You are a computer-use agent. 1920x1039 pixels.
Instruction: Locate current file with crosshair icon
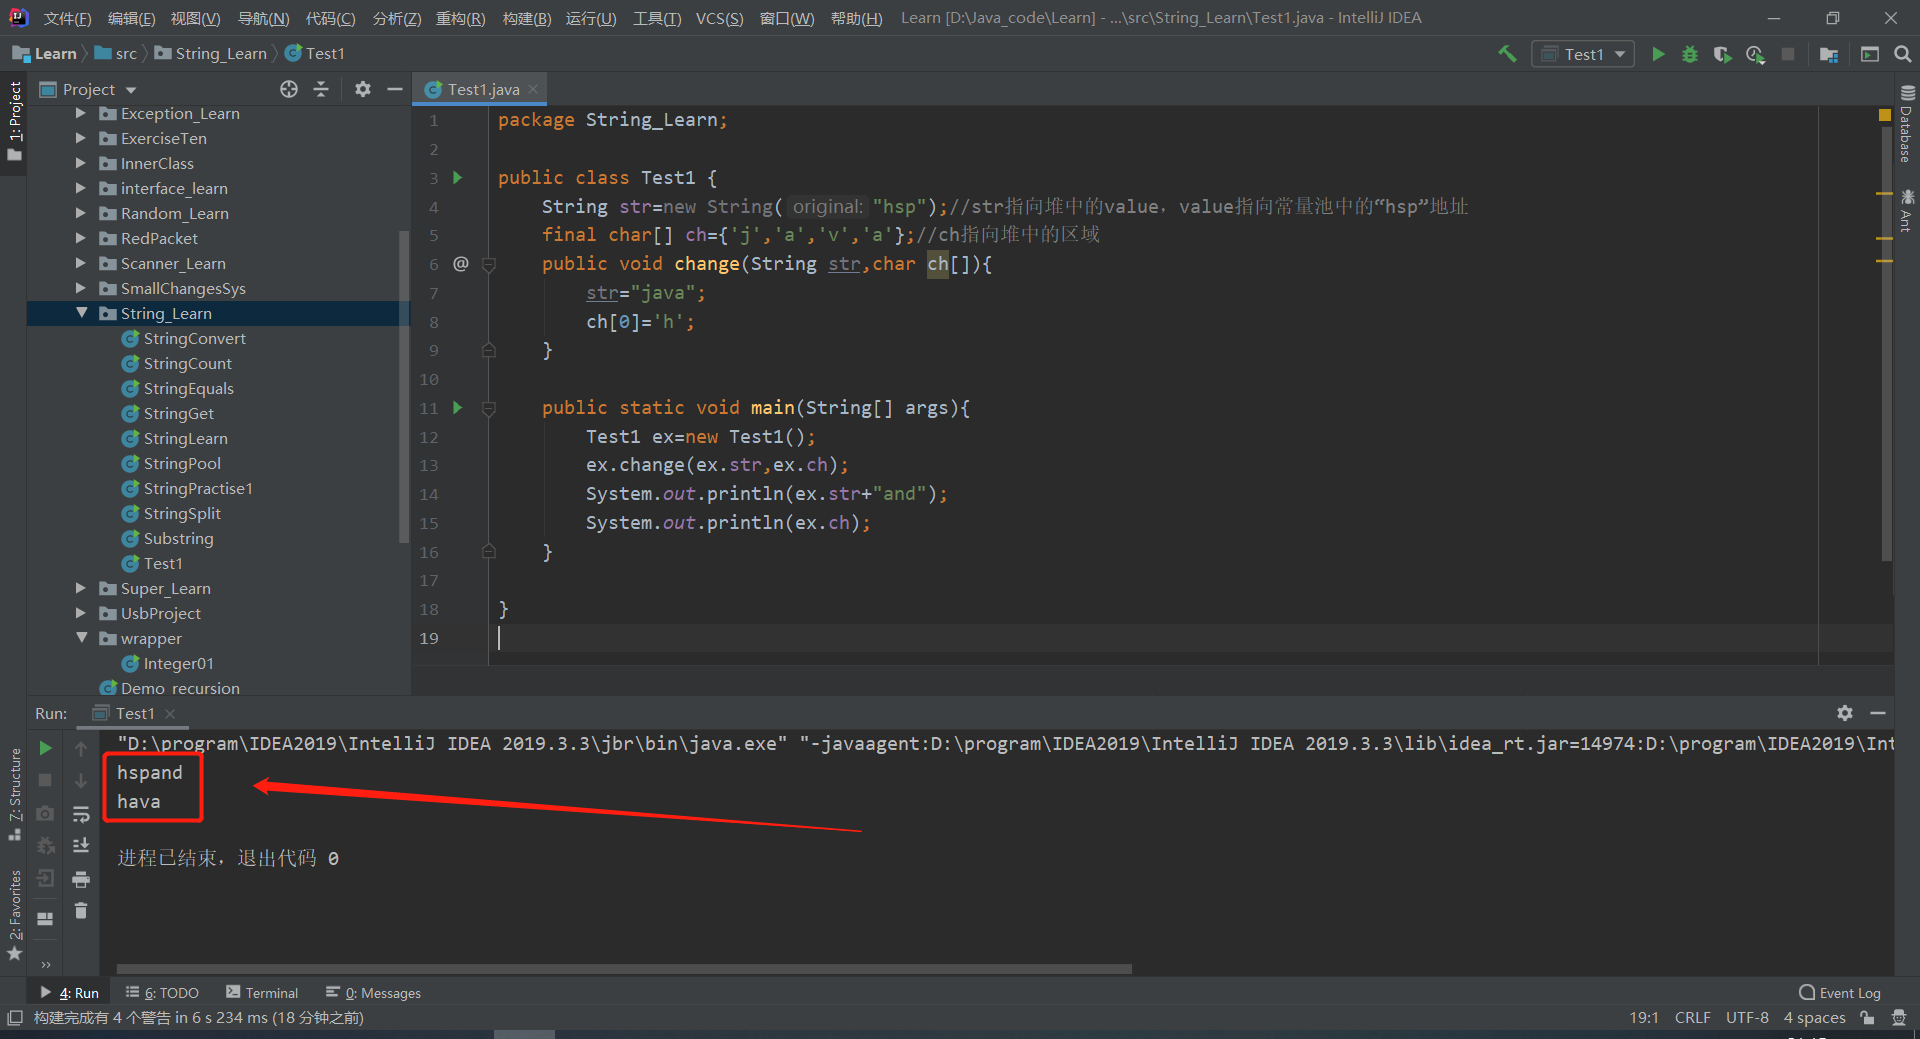tap(289, 89)
